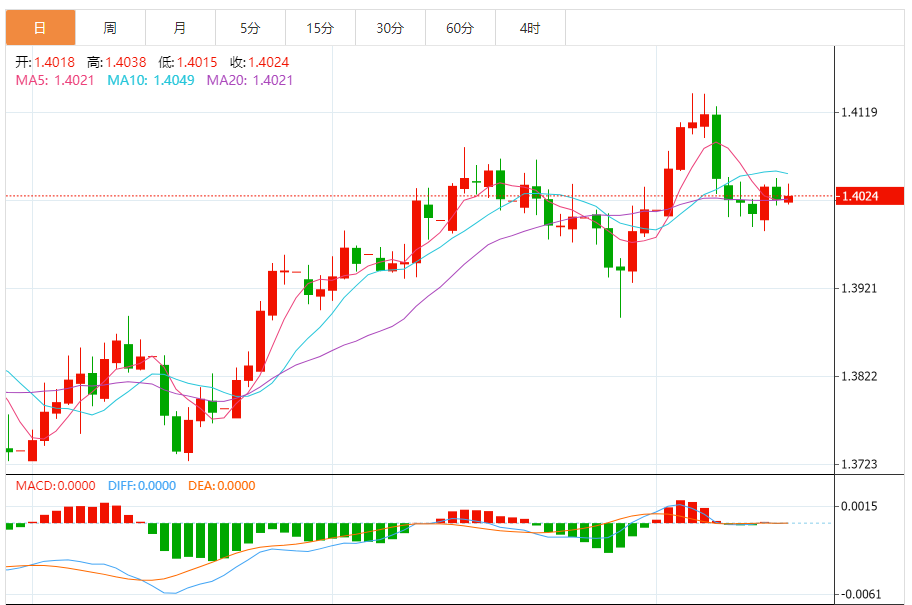
Task: Click the MA5 indicator label
Action: (x=55, y=80)
